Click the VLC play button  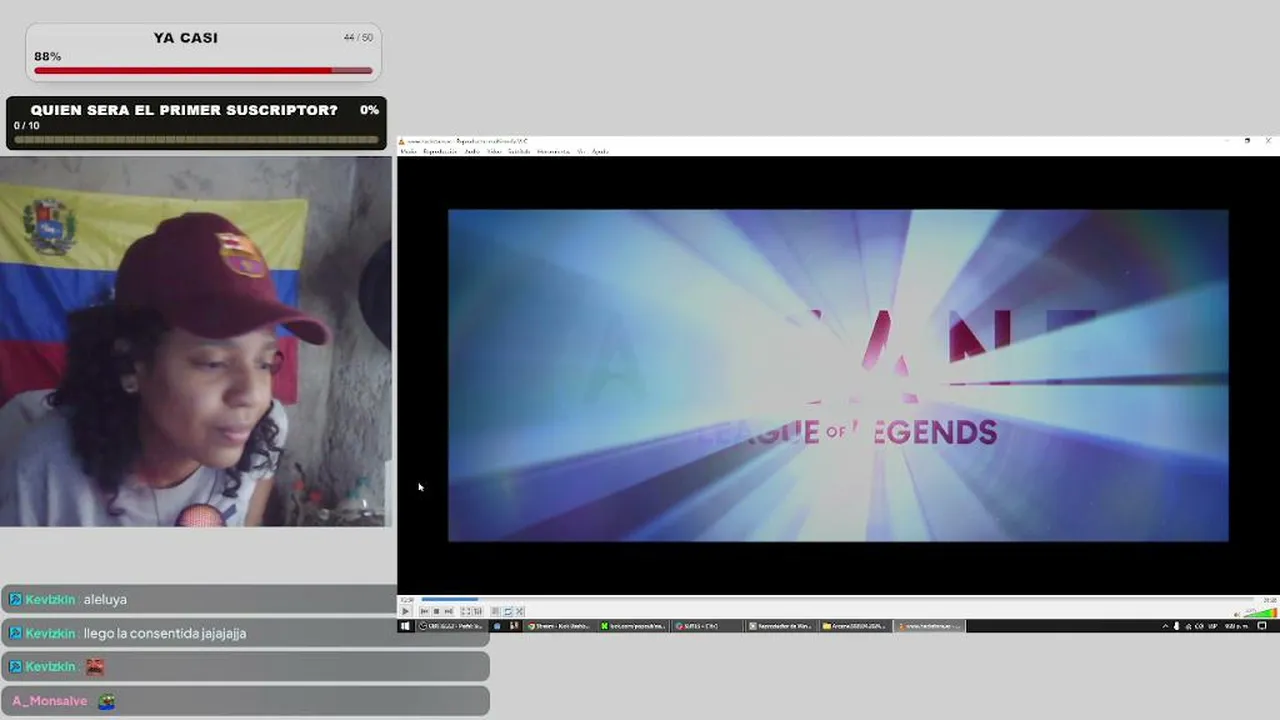(x=405, y=611)
